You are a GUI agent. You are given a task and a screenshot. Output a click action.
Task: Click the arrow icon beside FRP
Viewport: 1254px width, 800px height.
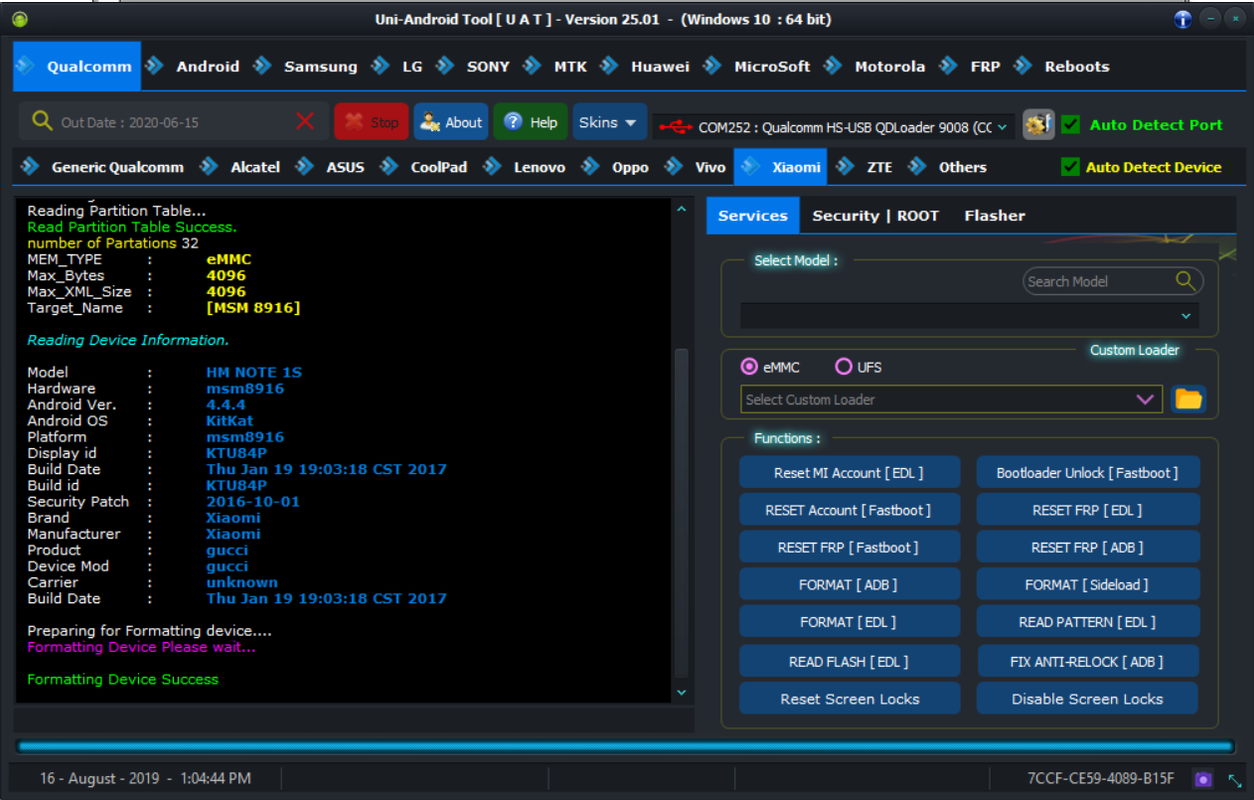tap(949, 66)
